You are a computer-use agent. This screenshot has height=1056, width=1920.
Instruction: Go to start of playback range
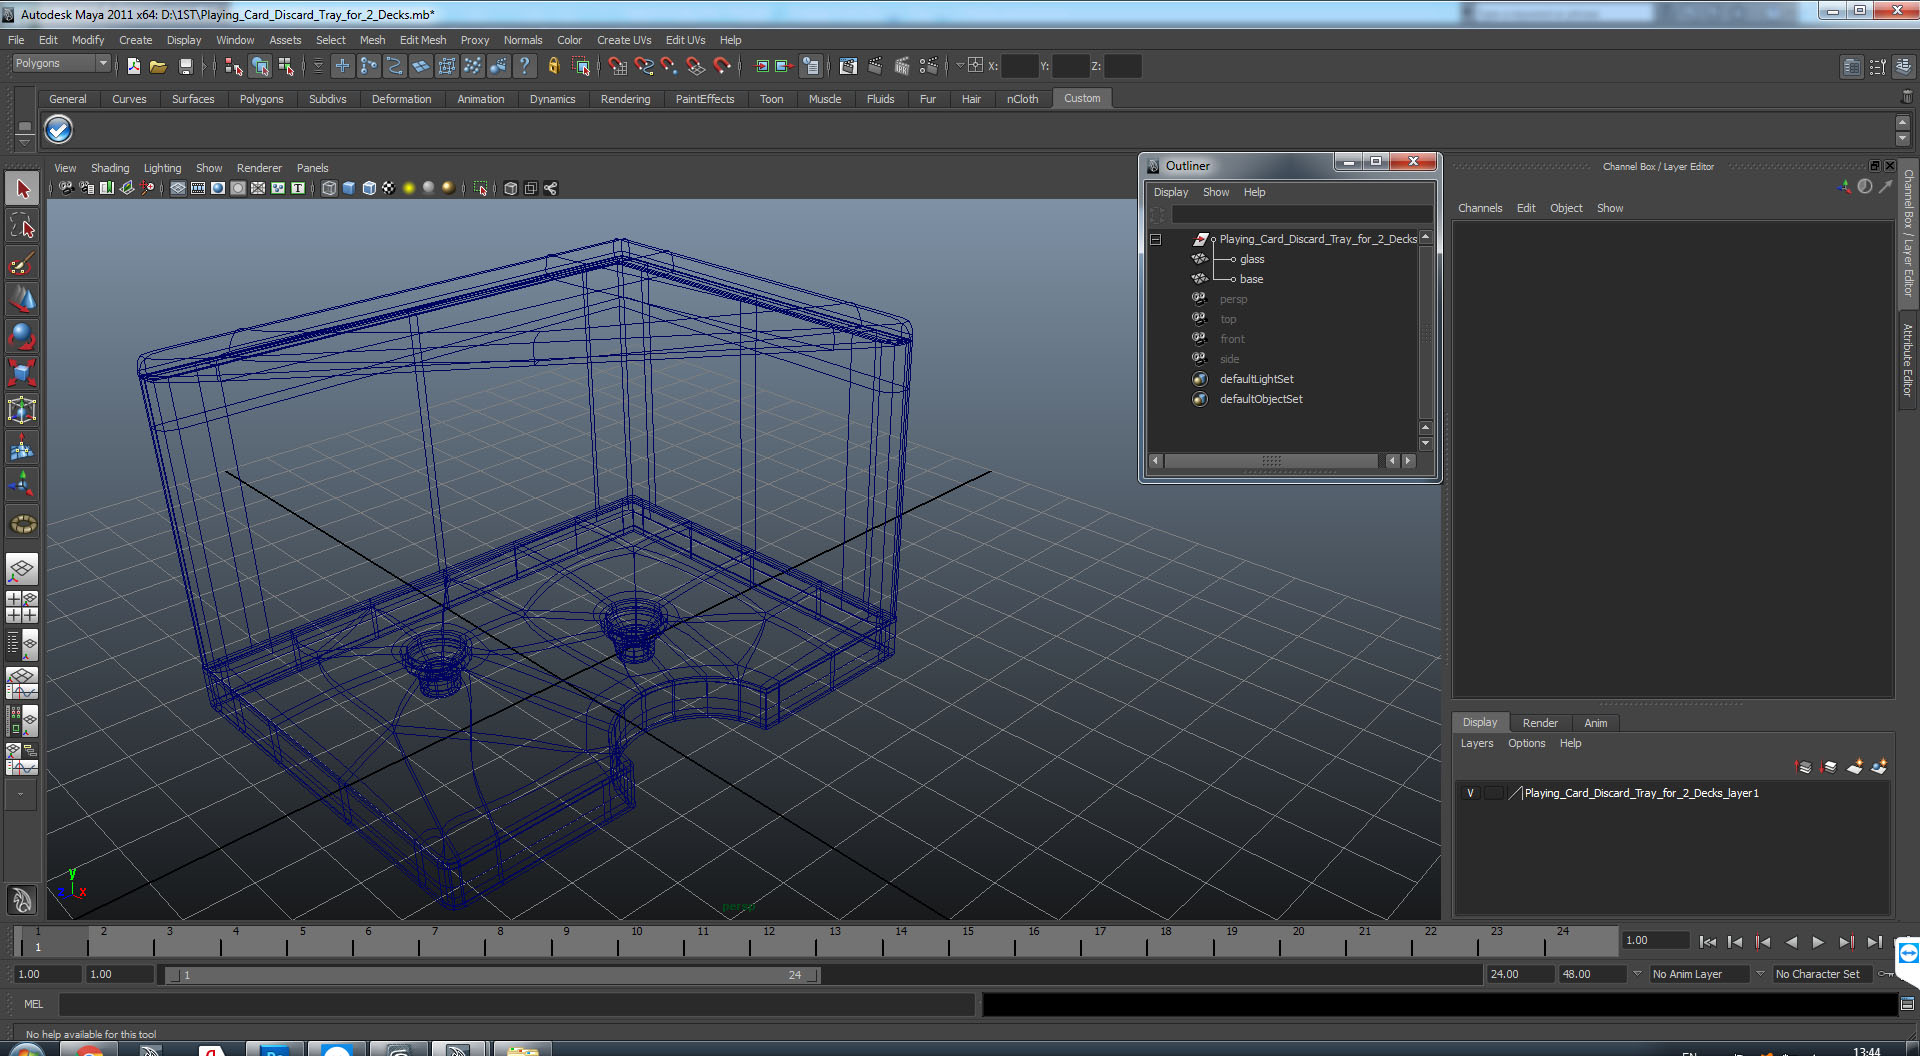click(x=1708, y=942)
